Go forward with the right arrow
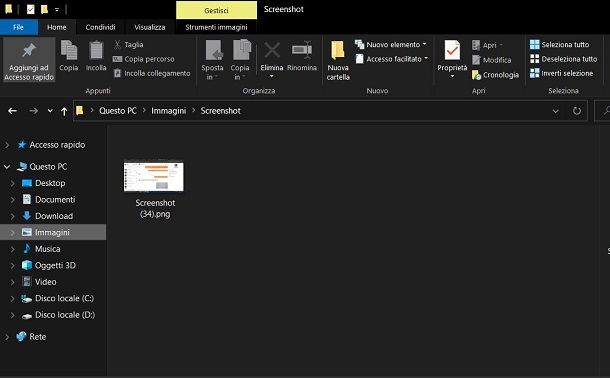Viewport: 610px width, 378px height. (34, 111)
